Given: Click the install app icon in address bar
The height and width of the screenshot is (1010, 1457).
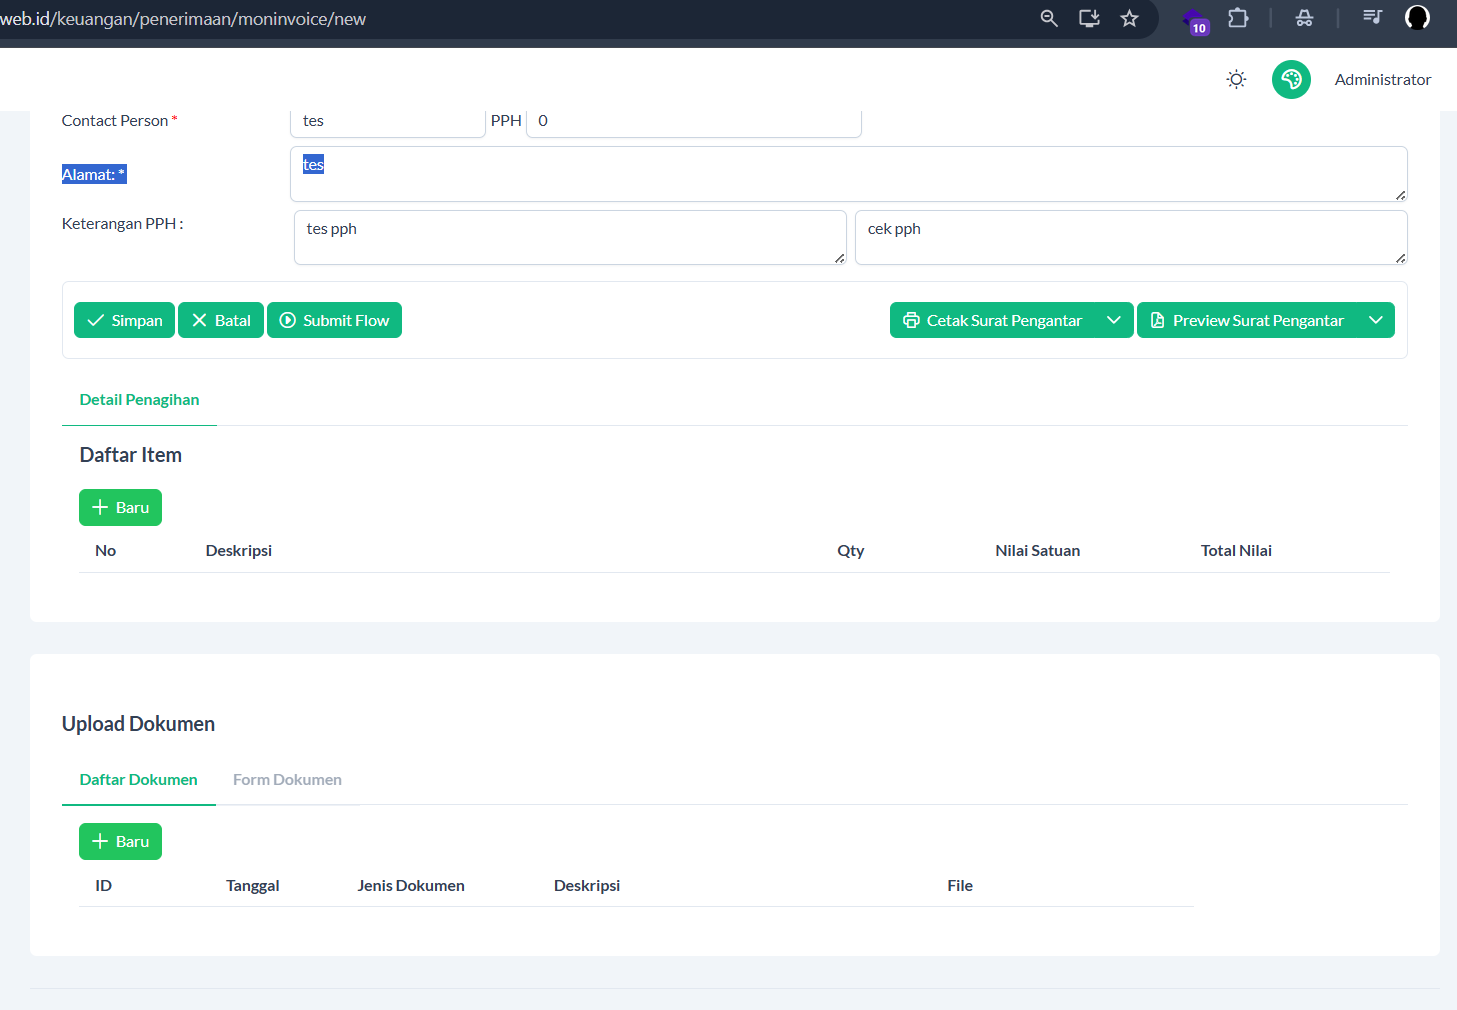Looking at the screenshot, I should click(1089, 18).
